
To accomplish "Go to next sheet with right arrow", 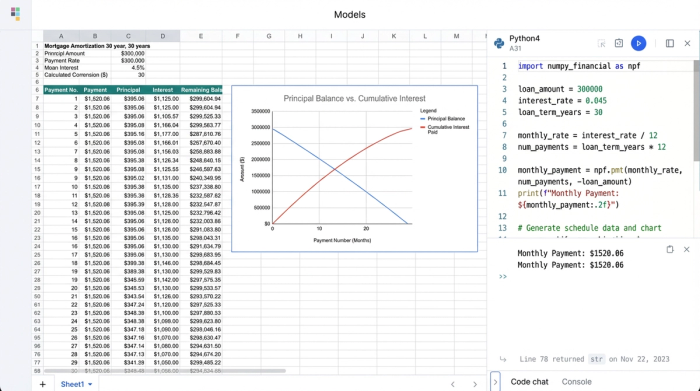I will 475,384.
